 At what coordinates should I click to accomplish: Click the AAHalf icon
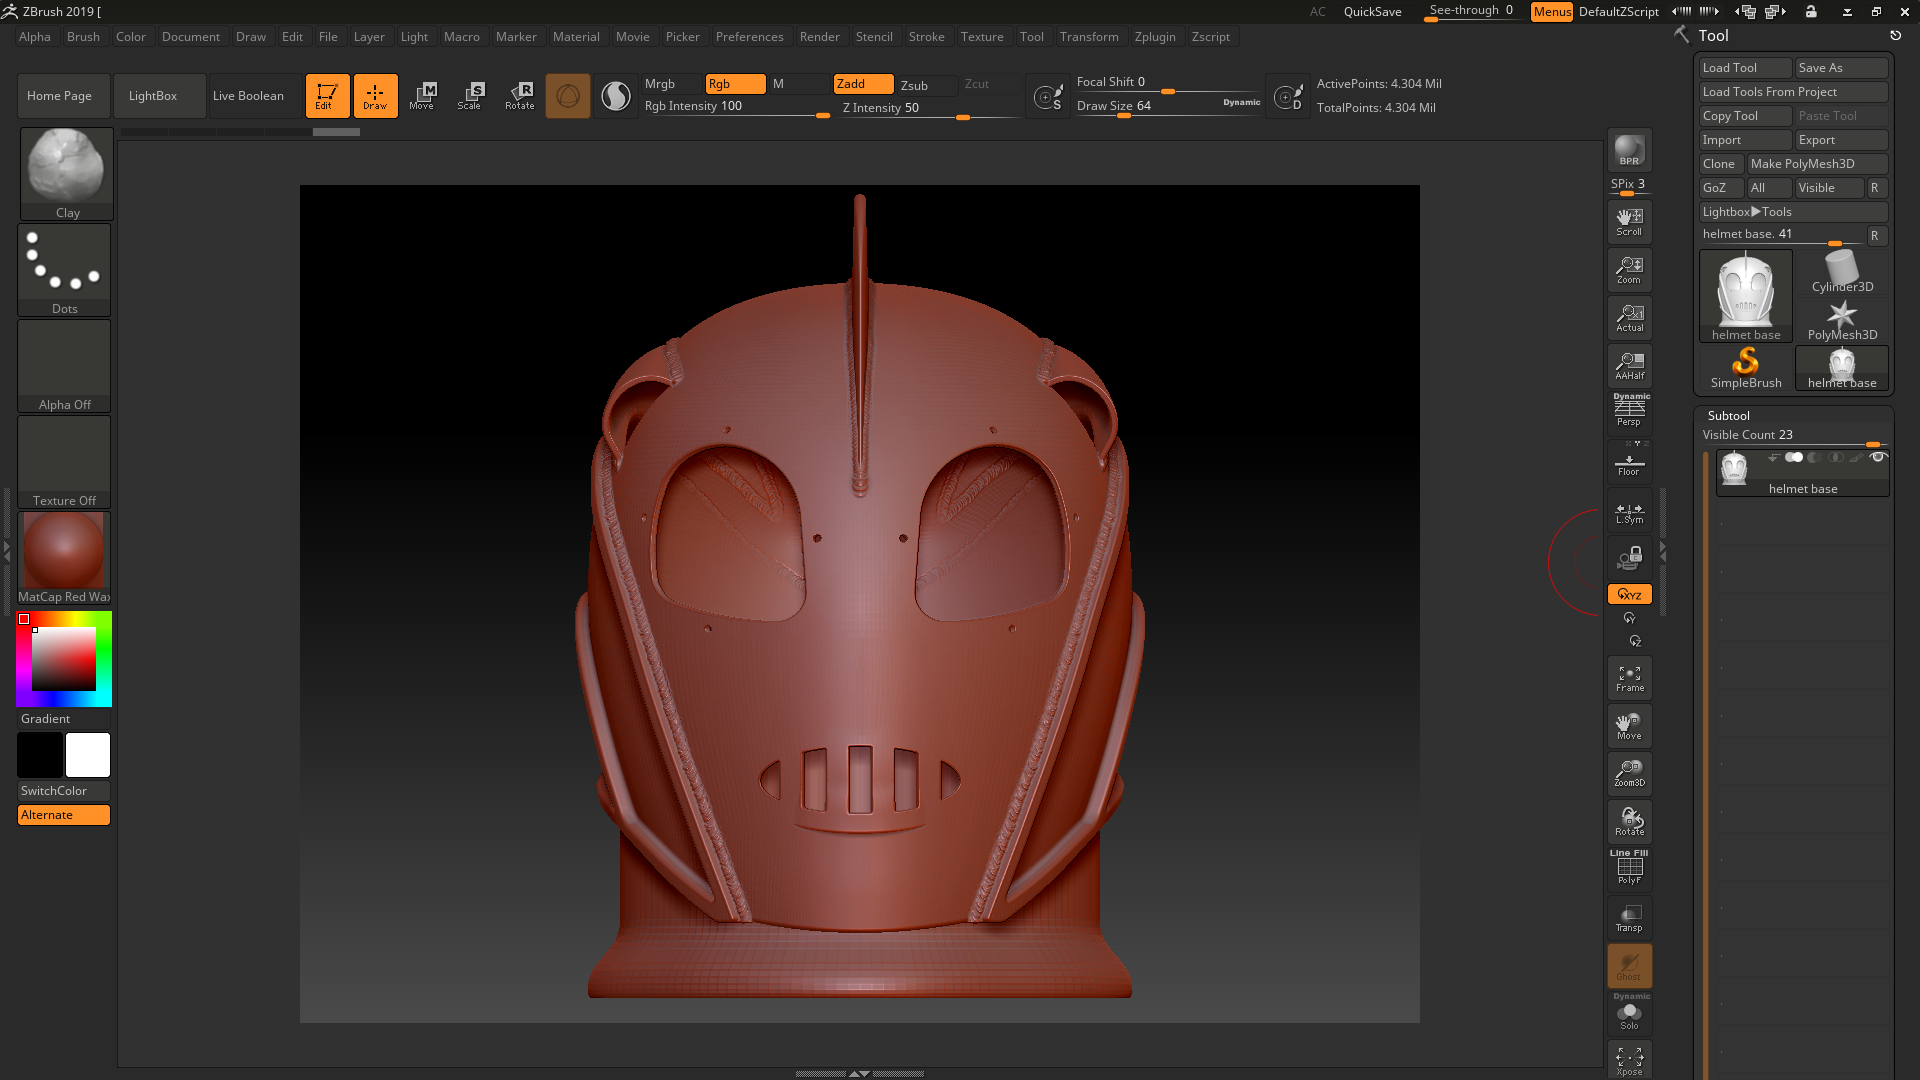click(1629, 366)
